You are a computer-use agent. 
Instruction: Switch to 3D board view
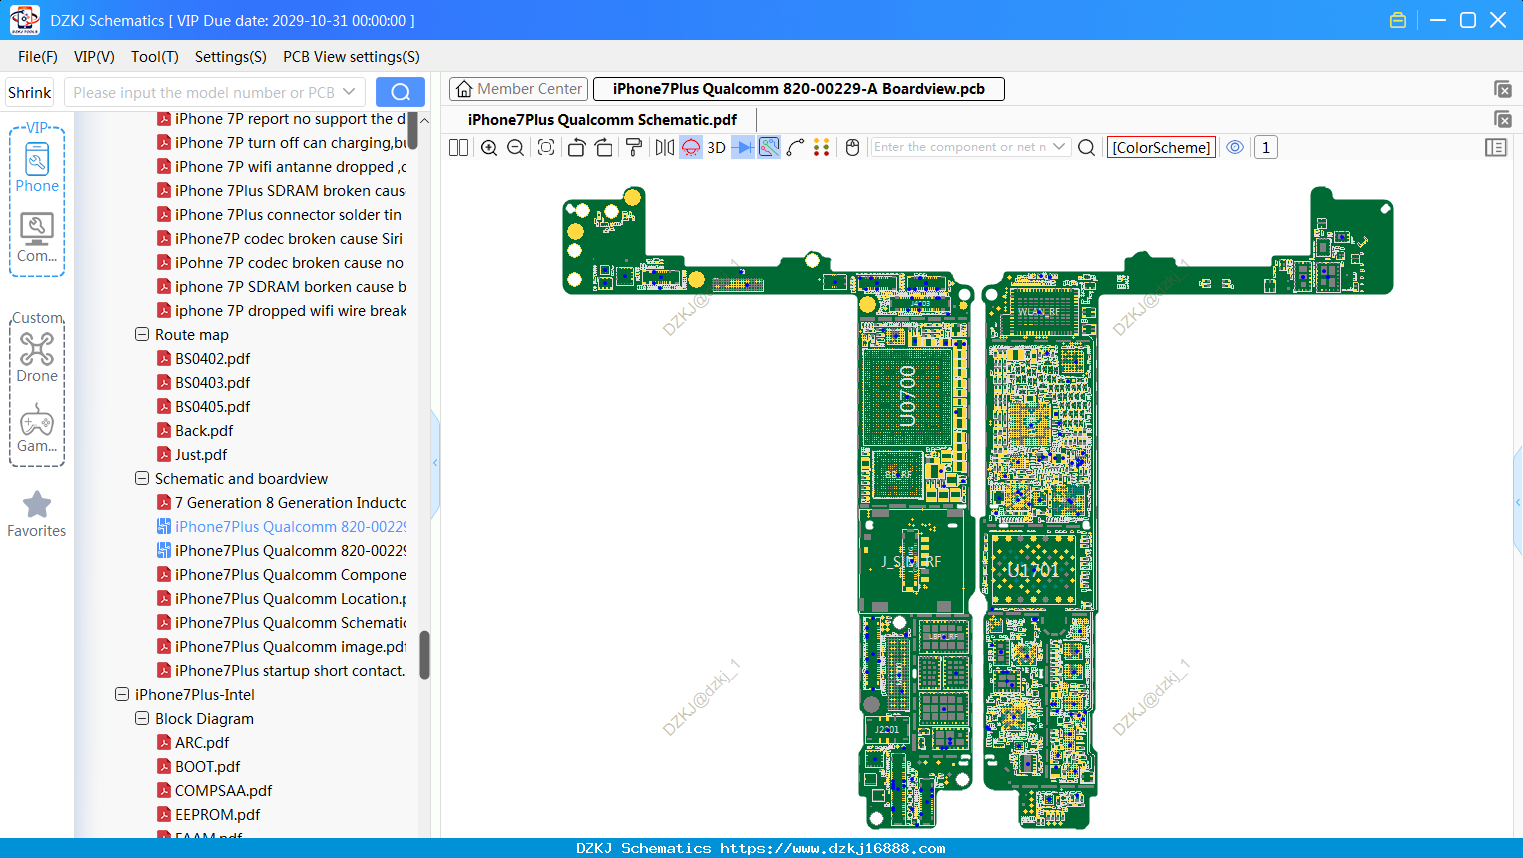tap(716, 147)
